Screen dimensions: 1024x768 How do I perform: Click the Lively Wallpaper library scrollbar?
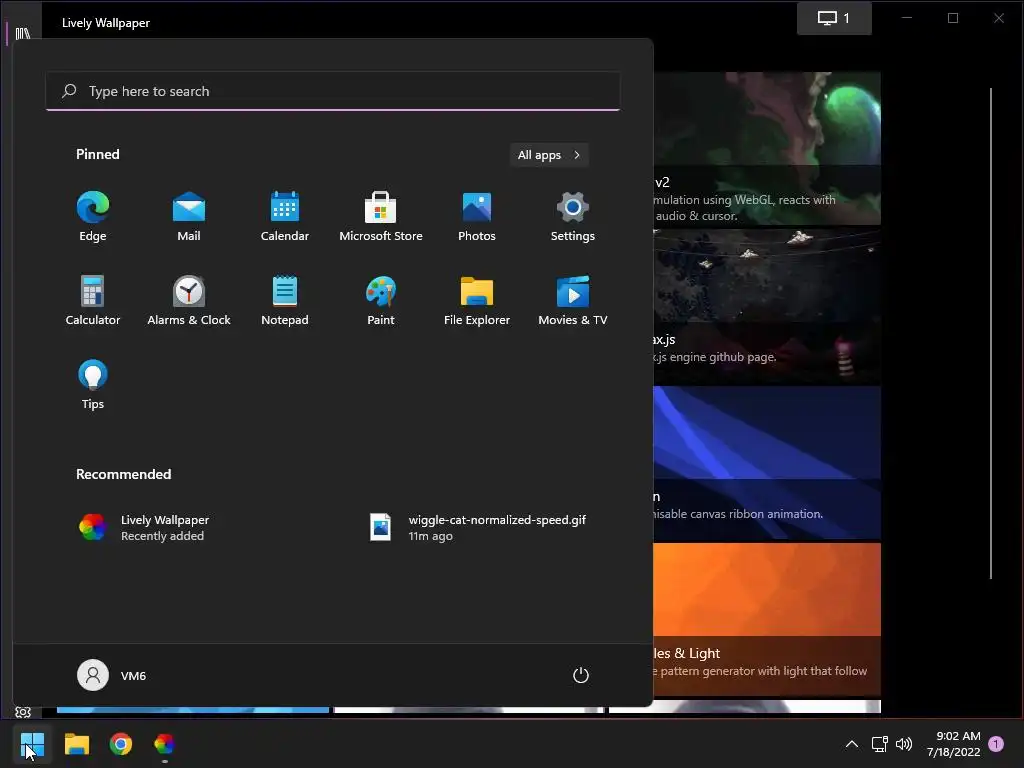click(991, 333)
